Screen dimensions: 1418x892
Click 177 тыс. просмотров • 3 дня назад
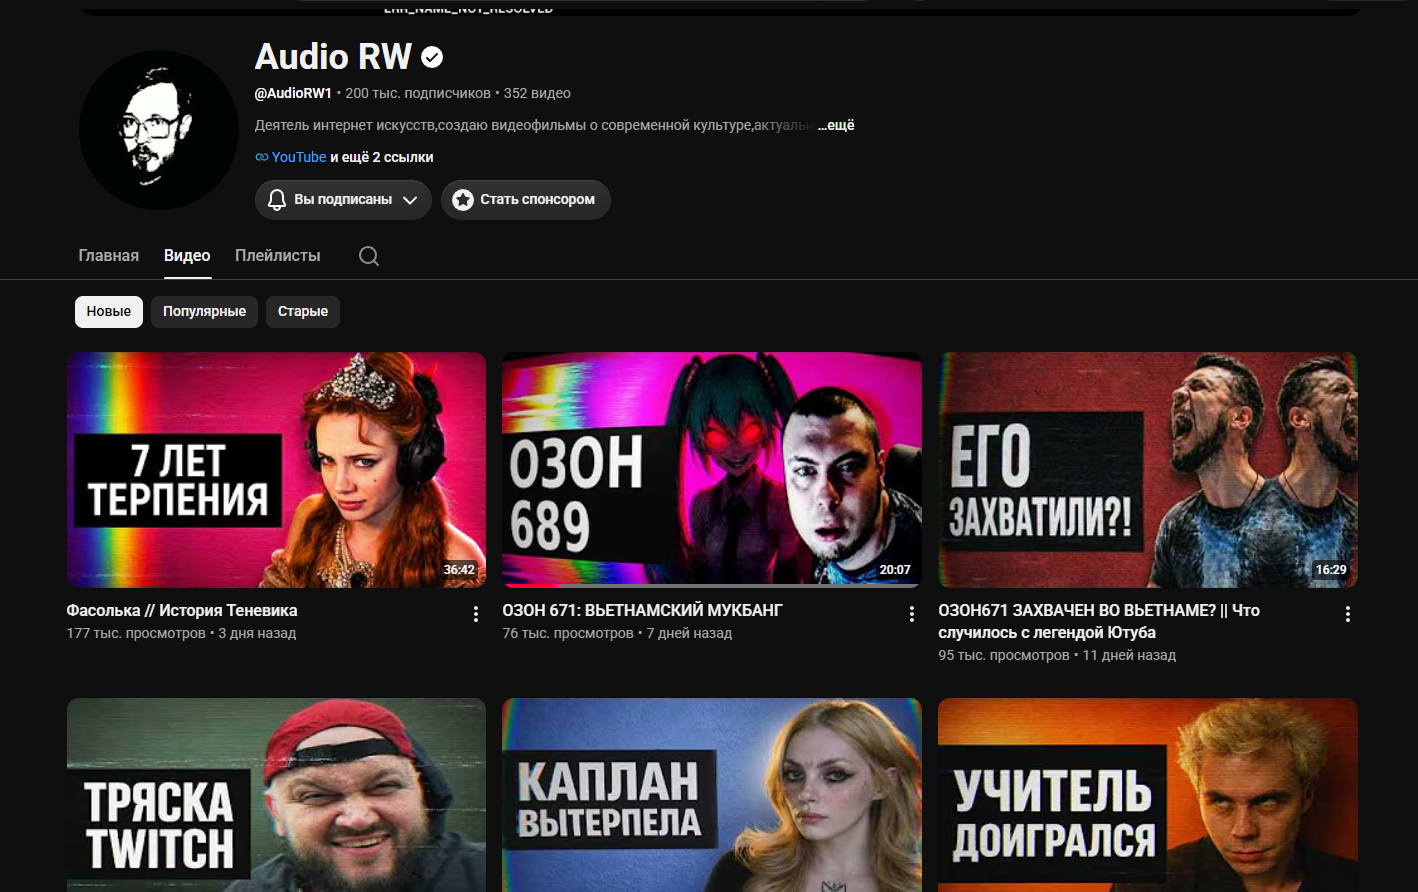pos(181,633)
